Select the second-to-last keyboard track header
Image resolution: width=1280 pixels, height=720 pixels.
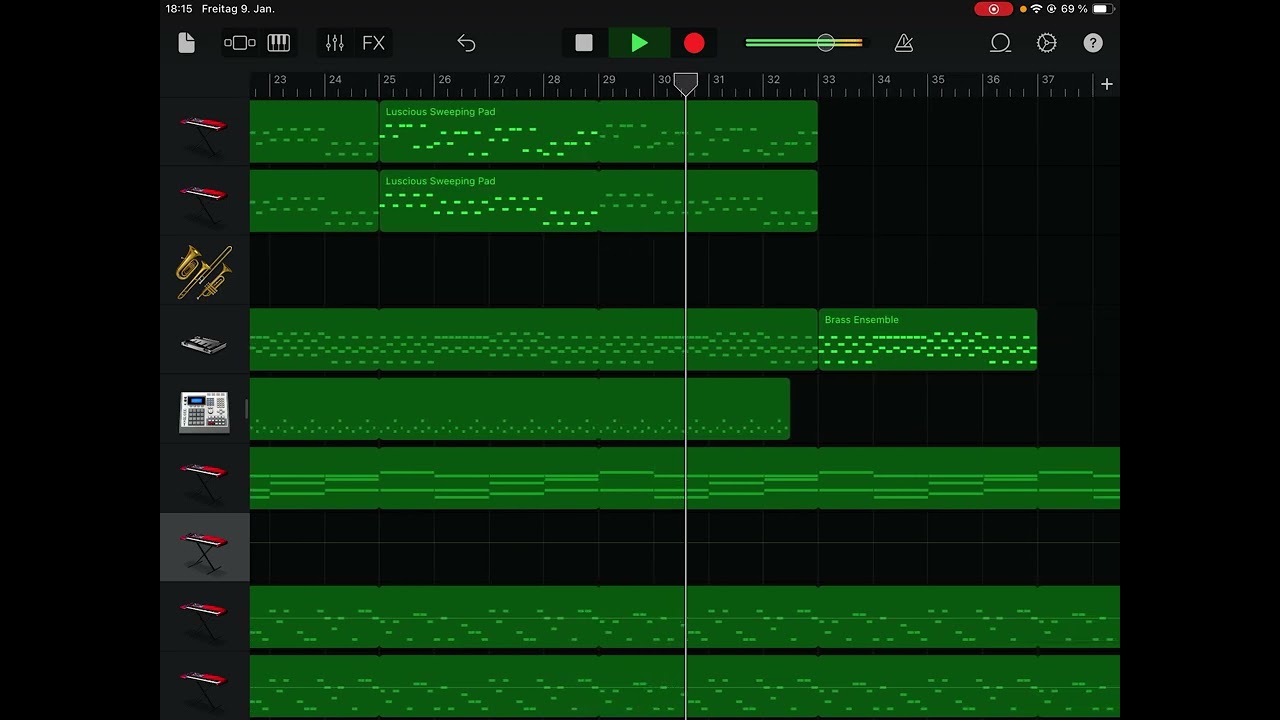pos(204,617)
